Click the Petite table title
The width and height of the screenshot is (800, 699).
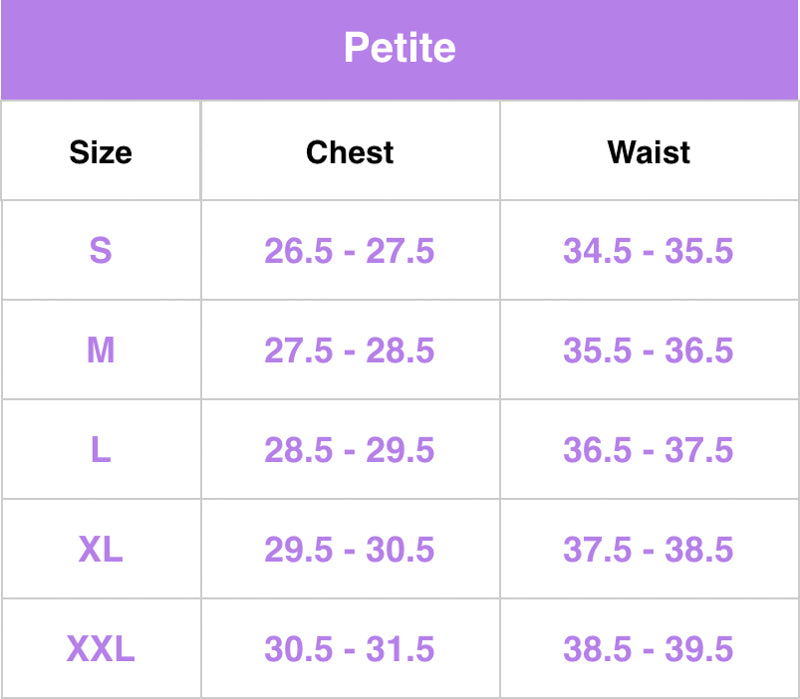399,48
